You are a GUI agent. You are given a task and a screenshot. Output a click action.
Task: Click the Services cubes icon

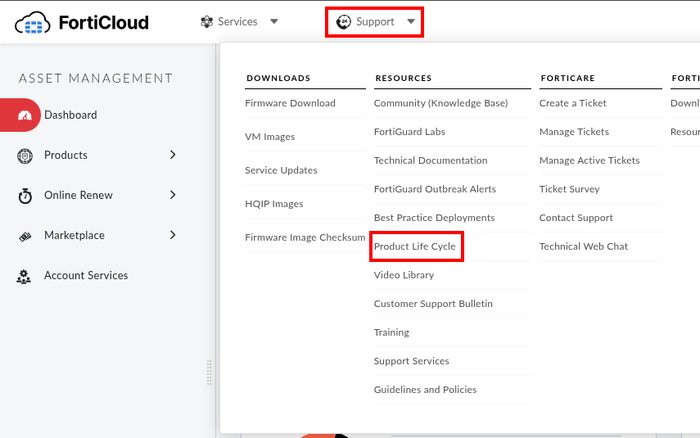207,21
